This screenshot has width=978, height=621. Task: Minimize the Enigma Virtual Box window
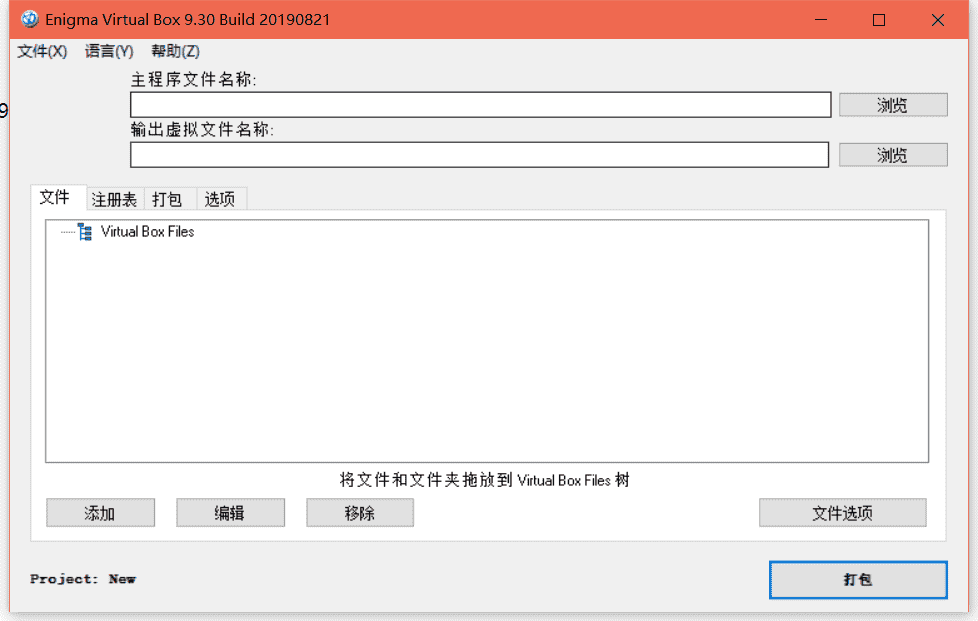point(821,20)
